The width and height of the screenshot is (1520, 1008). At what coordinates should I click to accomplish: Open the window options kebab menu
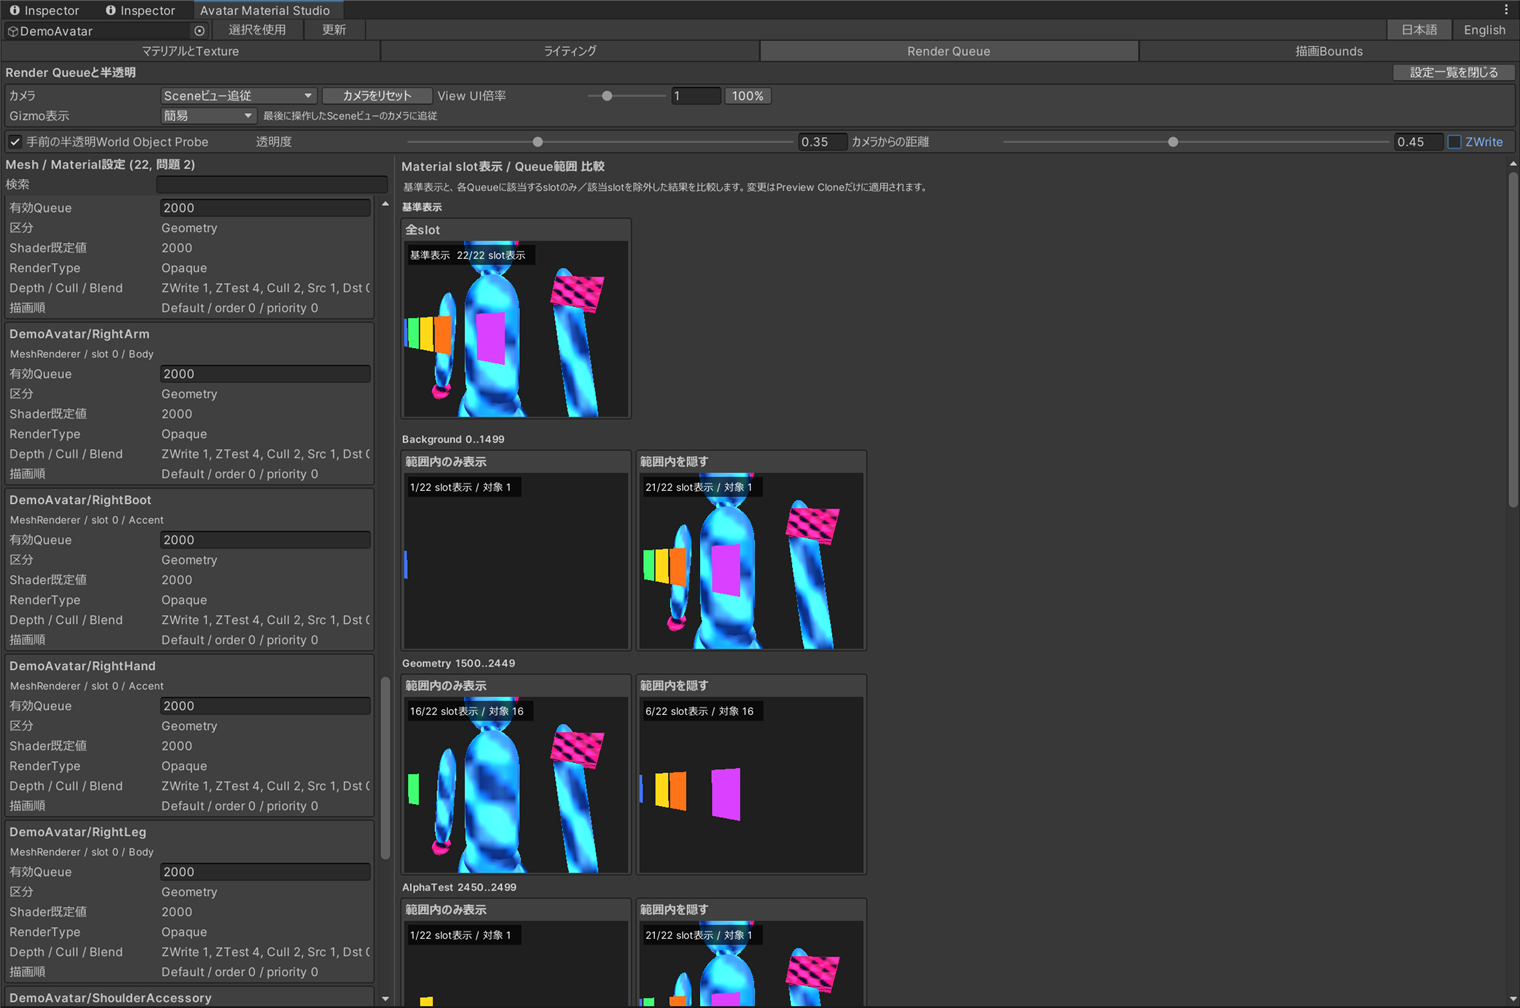1506,10
